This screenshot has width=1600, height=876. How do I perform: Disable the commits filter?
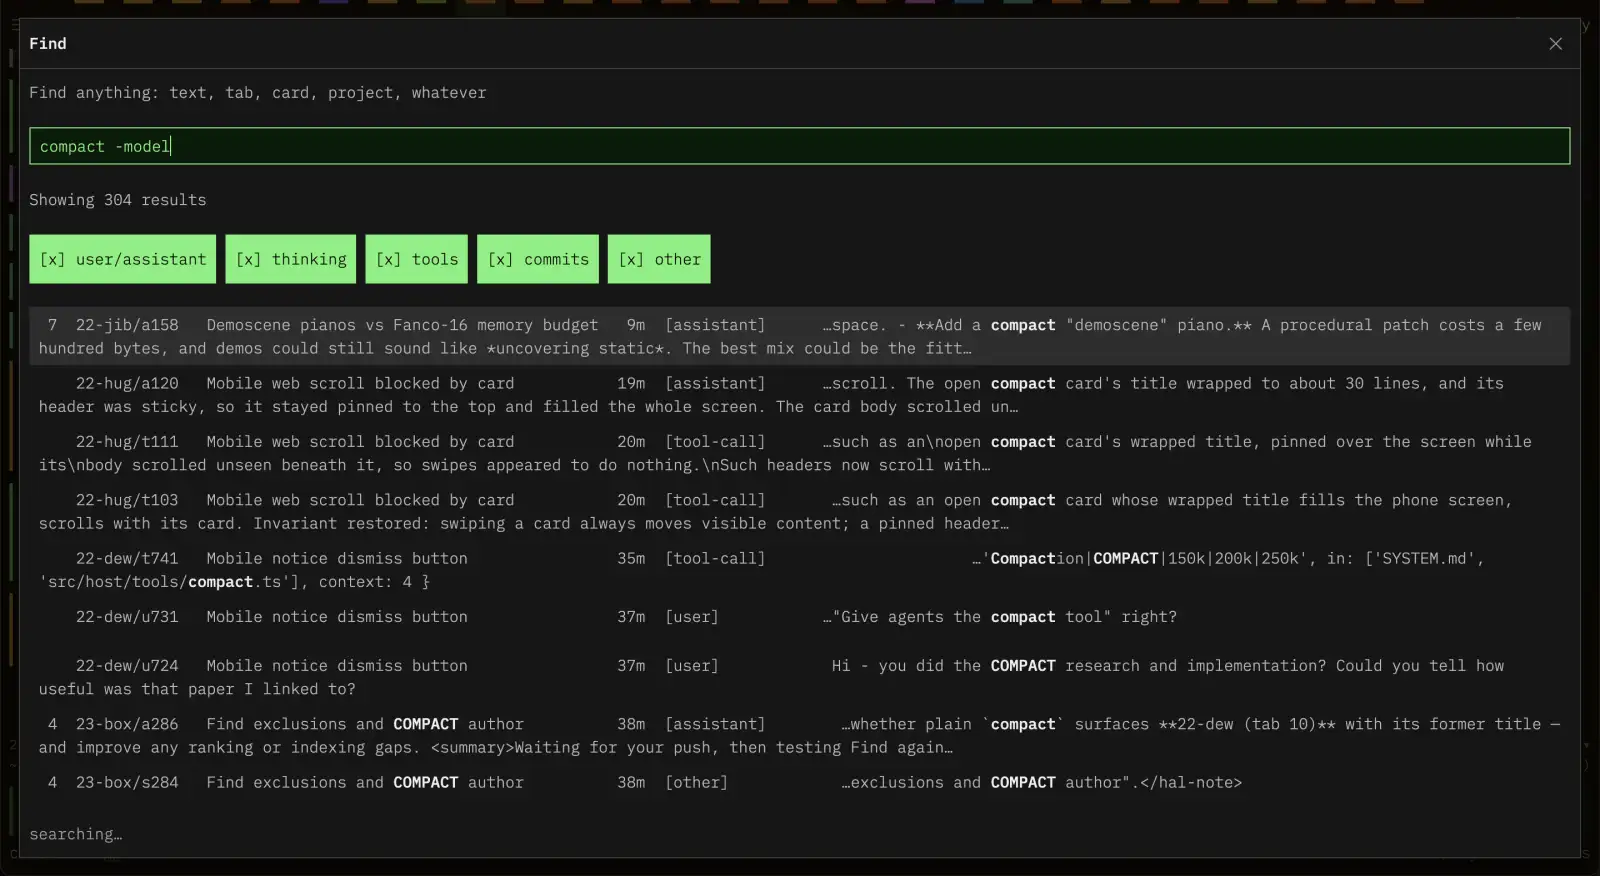(538, 259)
